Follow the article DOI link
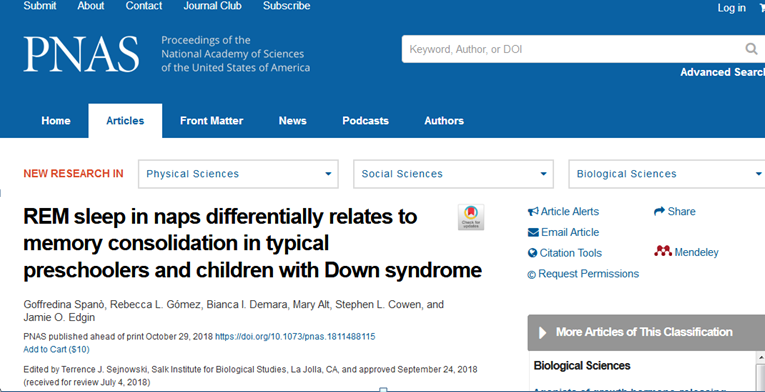The height and width of the screenshot is (392, 765). (x=295, y=337)
